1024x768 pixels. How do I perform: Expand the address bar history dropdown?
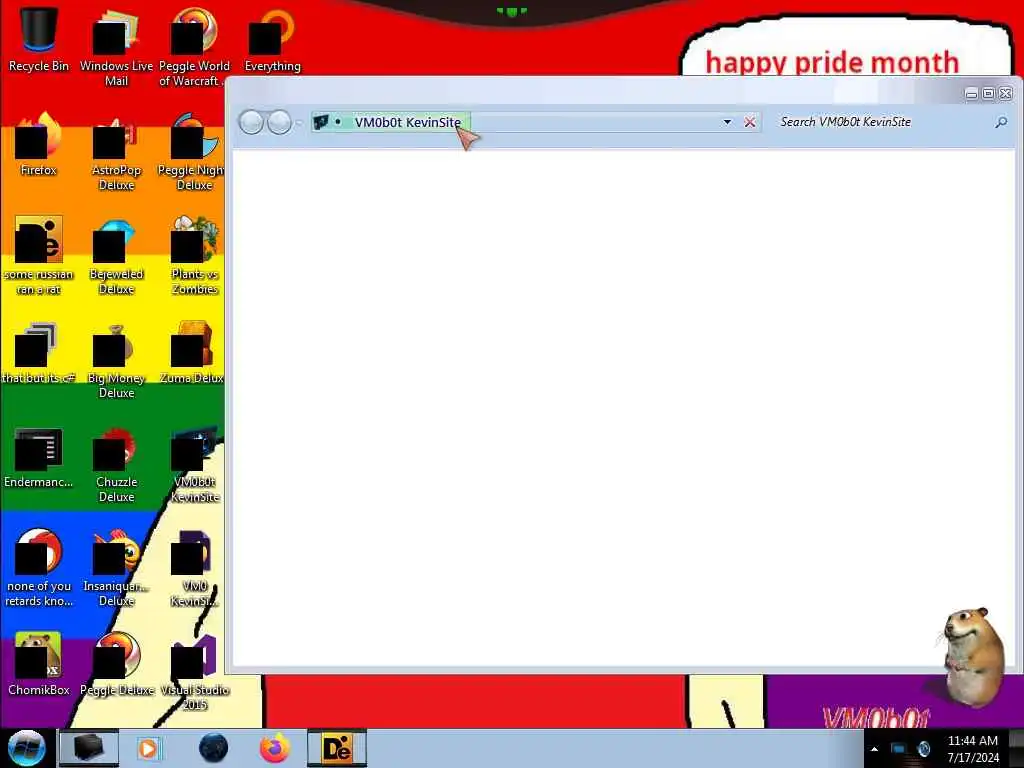tap(727, 122)
